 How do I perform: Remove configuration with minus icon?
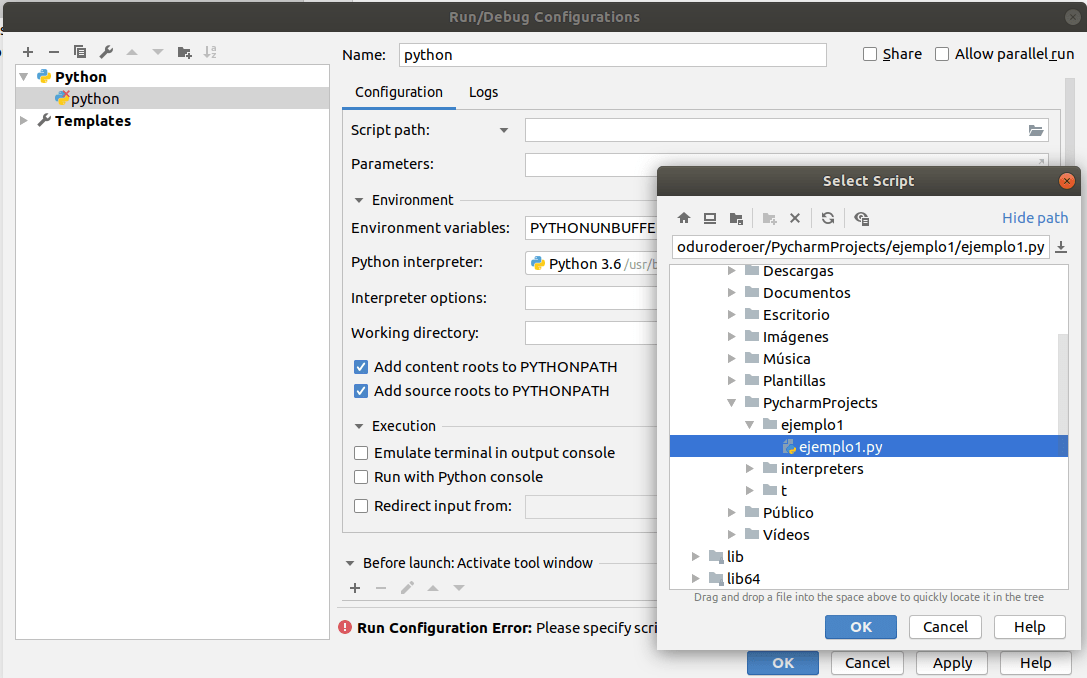(54, 52)
